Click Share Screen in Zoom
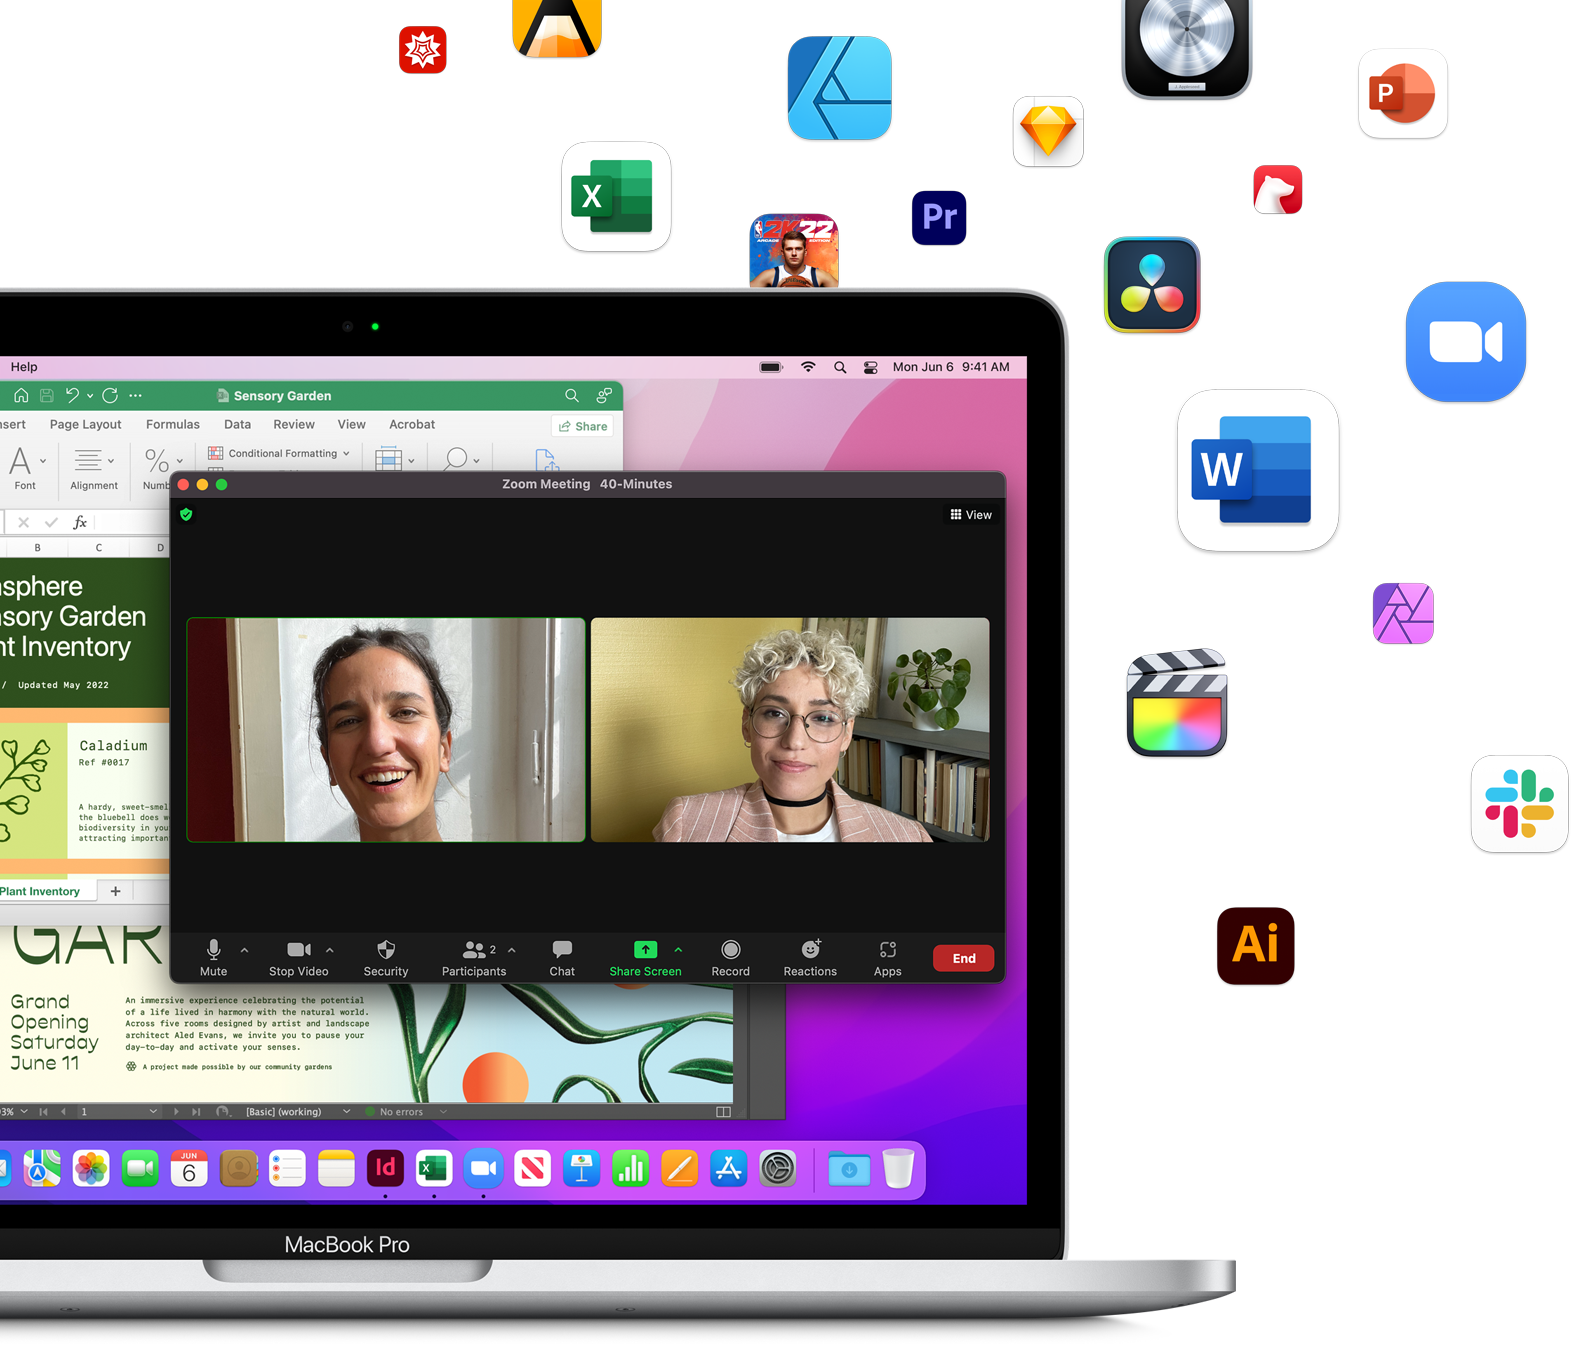 click(x=645, y=958)
